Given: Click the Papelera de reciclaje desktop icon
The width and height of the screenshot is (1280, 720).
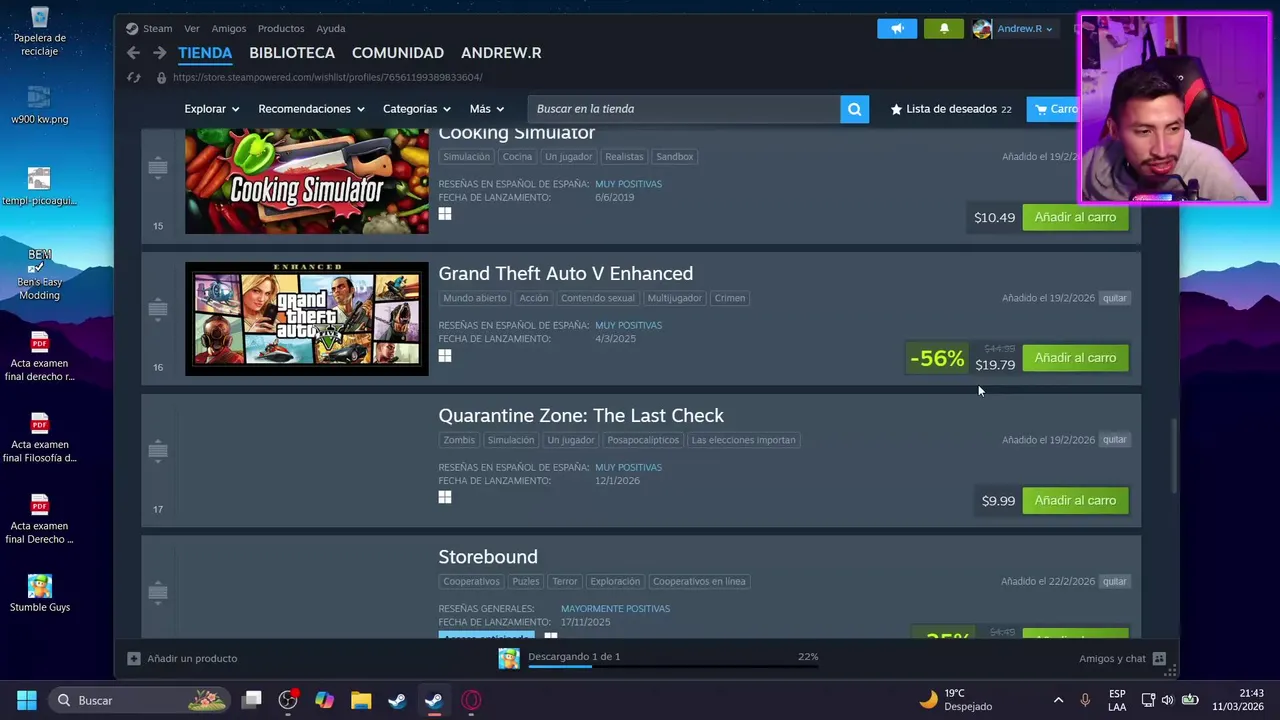Looking at the screenshot, I should click(x=40, y=31).
